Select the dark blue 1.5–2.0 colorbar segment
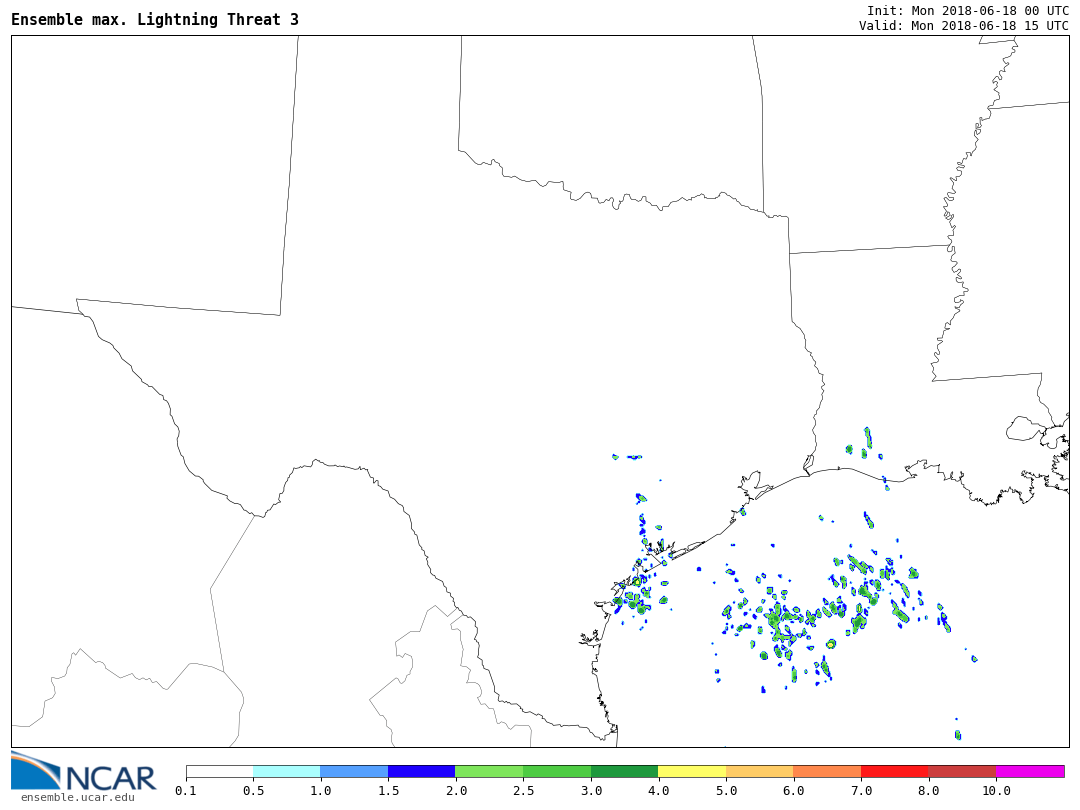Screen dimensions: 1080x810 [x=422, y=771]
